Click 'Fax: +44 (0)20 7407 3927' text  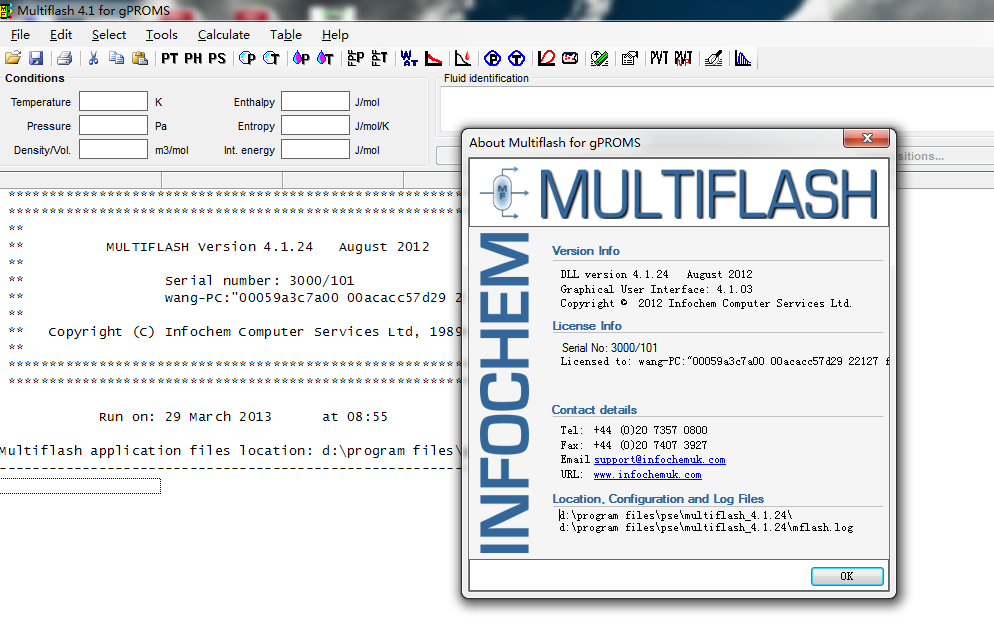tap(634, 445)
